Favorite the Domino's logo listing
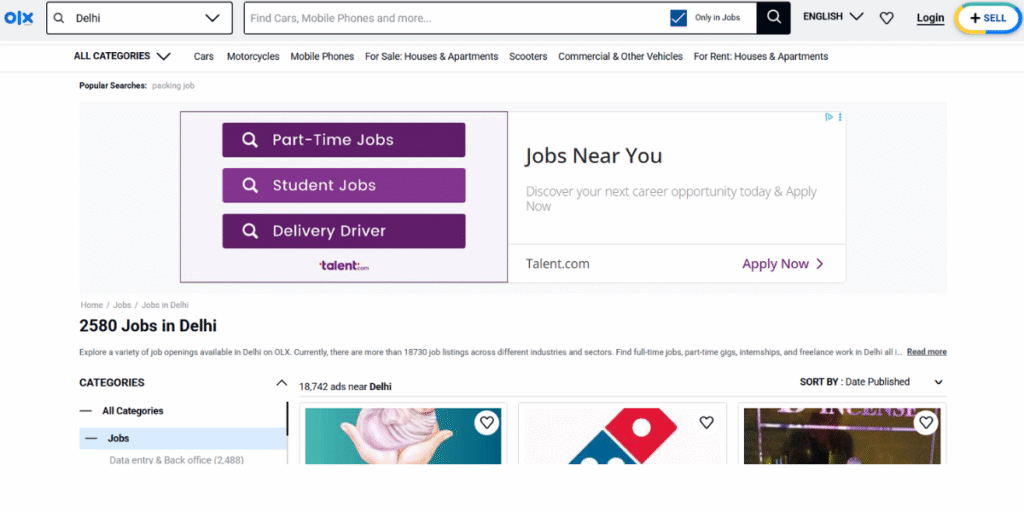Screen dimensions: 1024x512 coord(707,423)
